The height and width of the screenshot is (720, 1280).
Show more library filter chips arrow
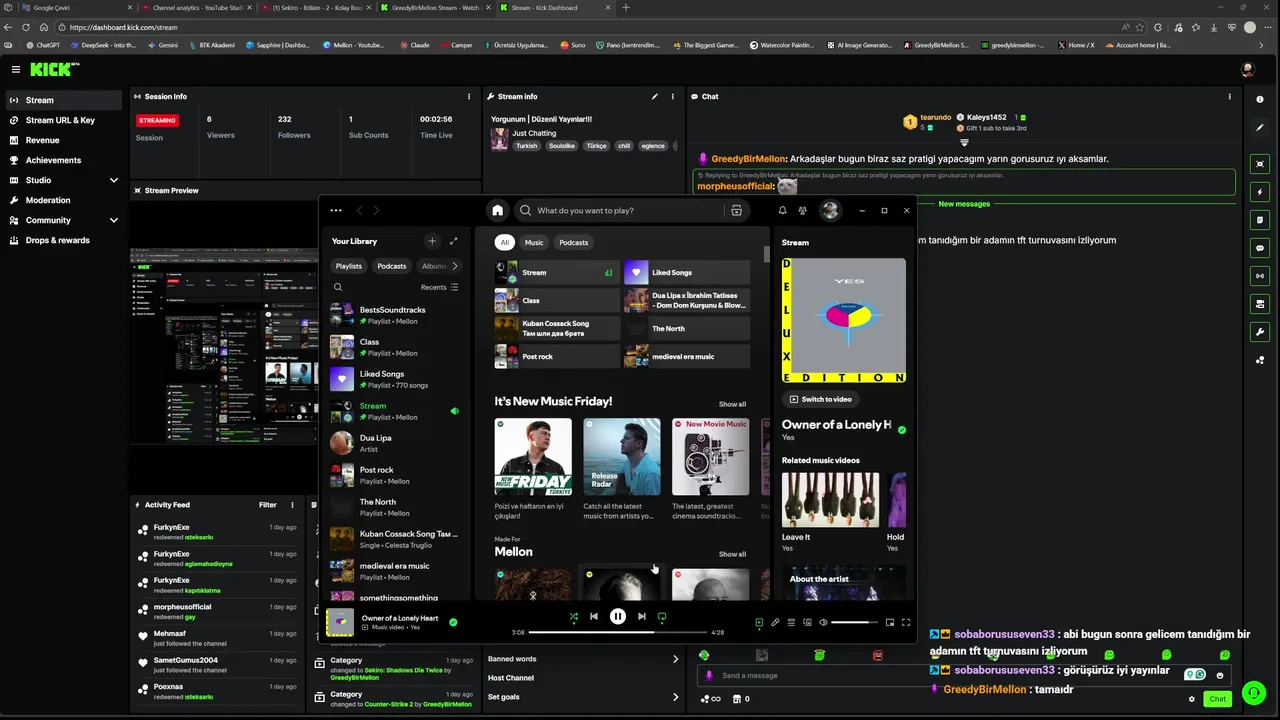pos(455,266)
